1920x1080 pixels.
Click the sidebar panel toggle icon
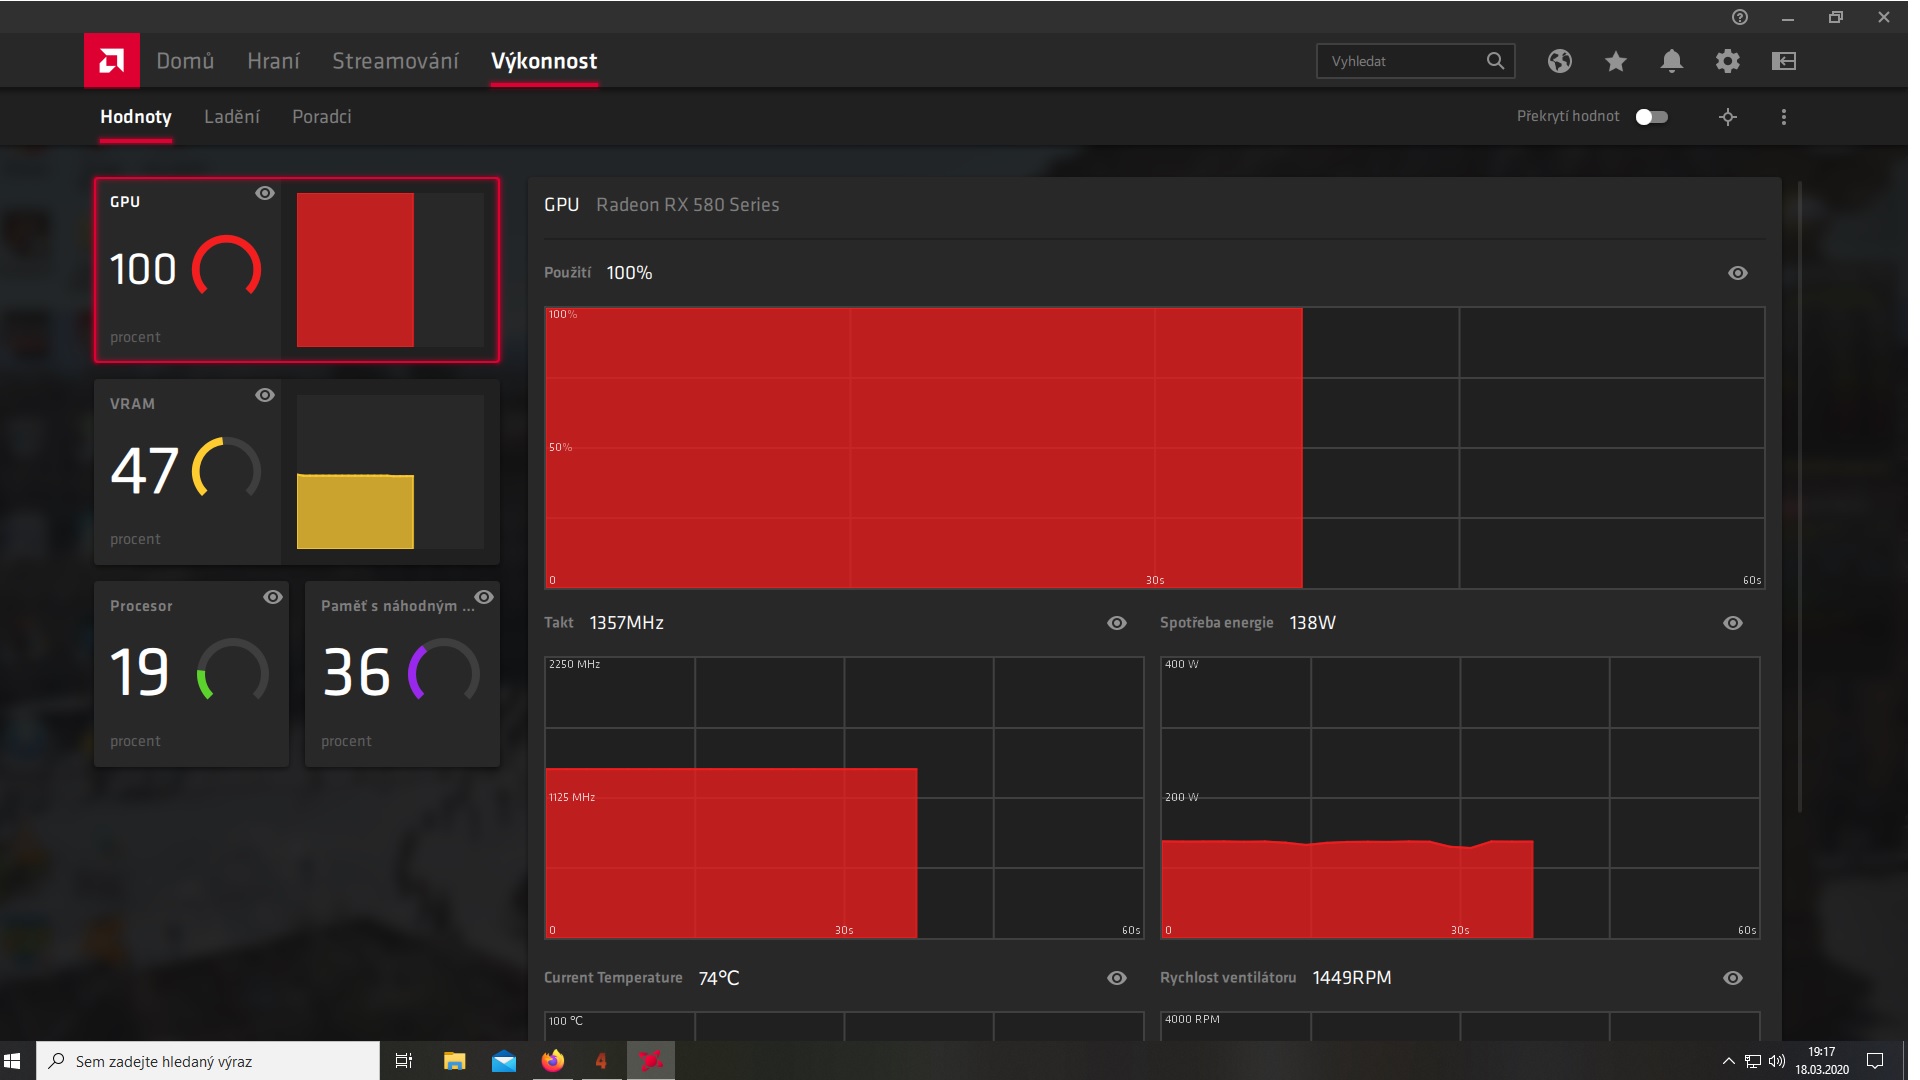pos(1783,61)
